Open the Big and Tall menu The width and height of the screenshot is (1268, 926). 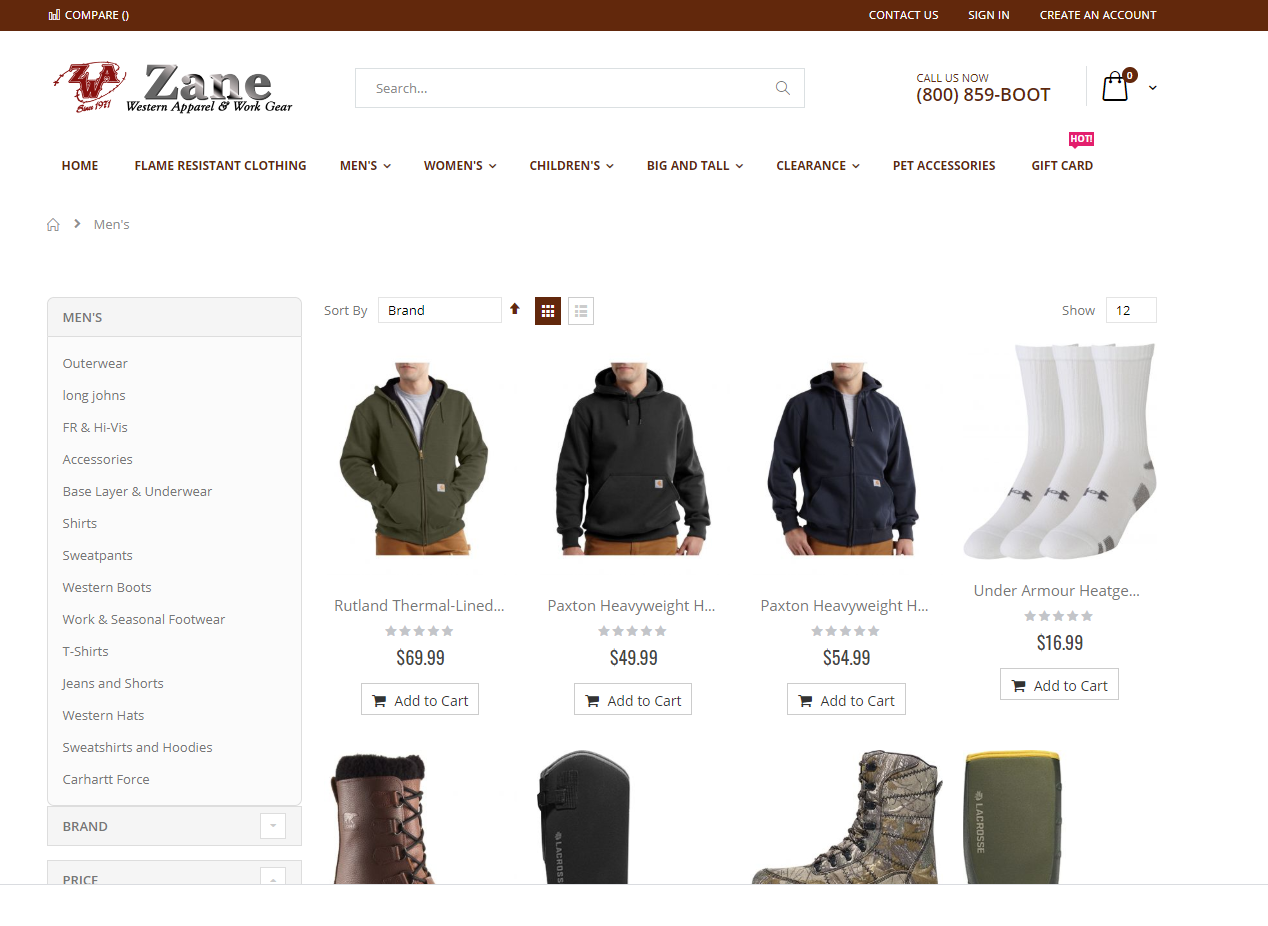(x=695, y=166)
